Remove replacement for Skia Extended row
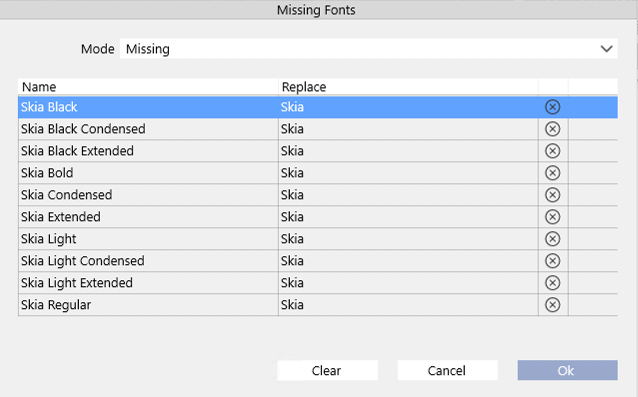This screenshot has height=397, width=638. click(552, 217)
